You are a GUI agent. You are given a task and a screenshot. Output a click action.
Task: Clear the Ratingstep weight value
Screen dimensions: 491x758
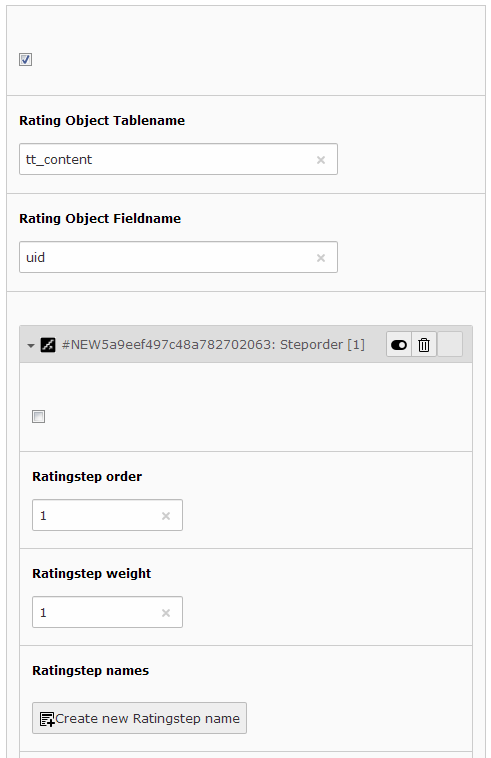[x=166, y=613]
